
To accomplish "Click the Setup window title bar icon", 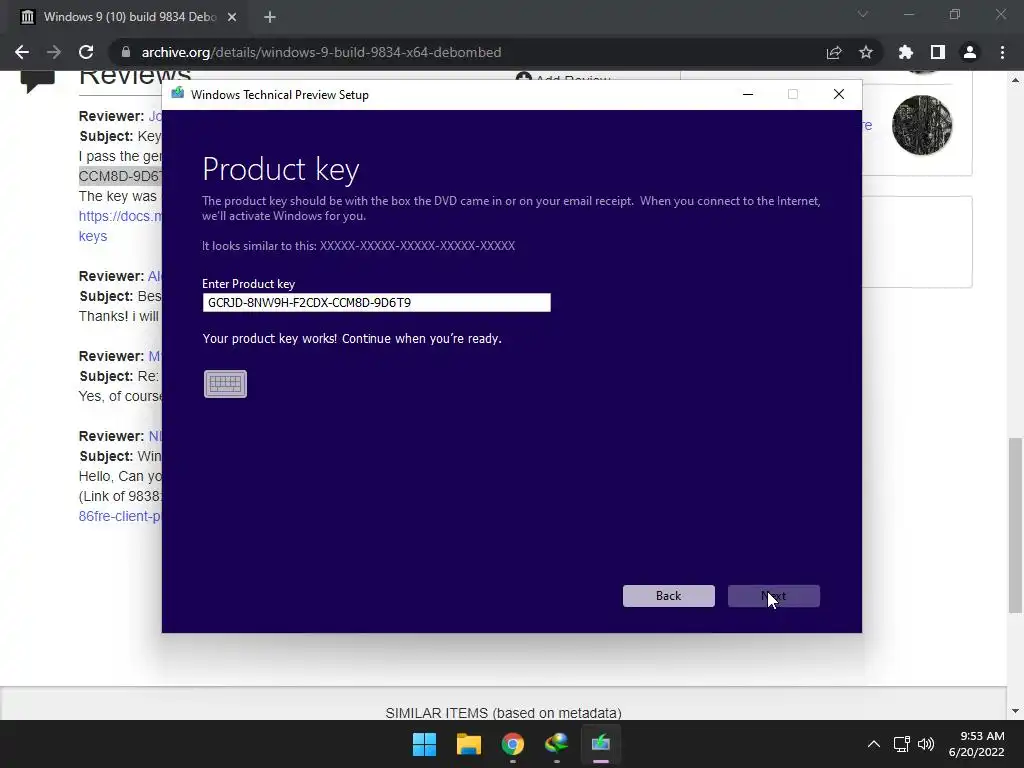I will pos(178,94).
